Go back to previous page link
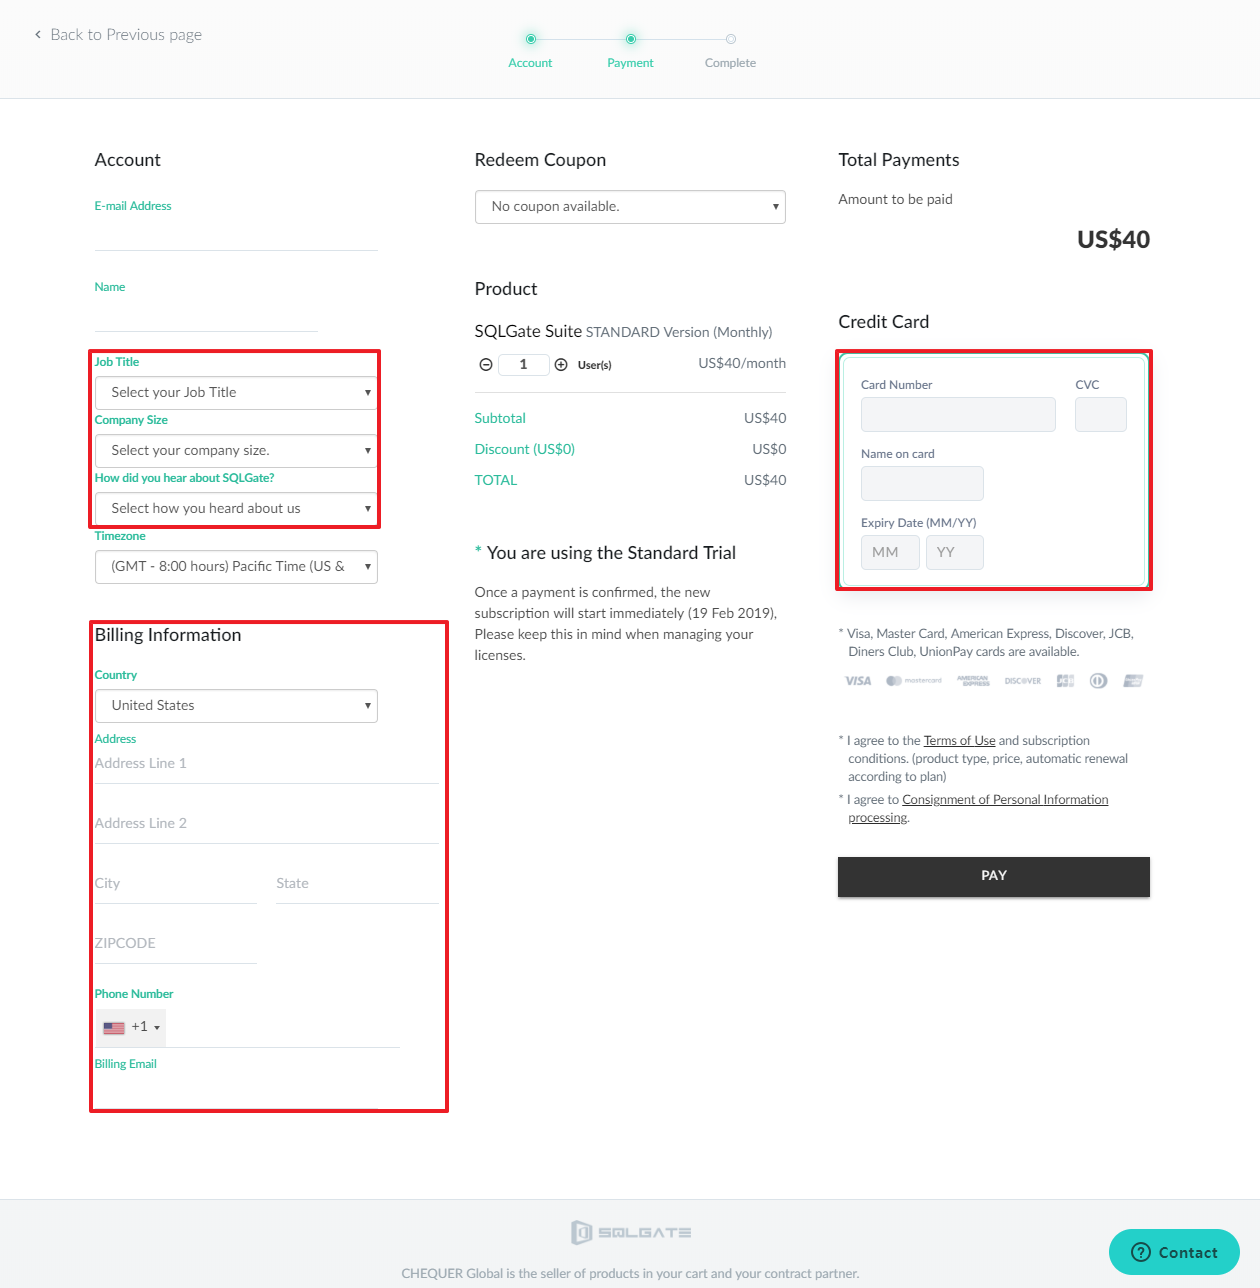This screenshot has height=1288, width=1260. [x=118, y=35]
